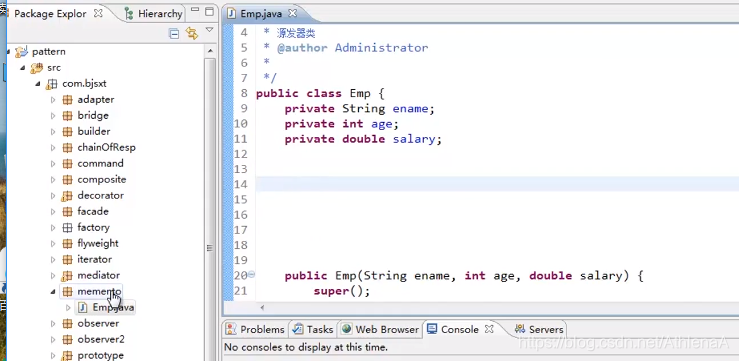Expand the observer2 package

(x=53, y=340)
